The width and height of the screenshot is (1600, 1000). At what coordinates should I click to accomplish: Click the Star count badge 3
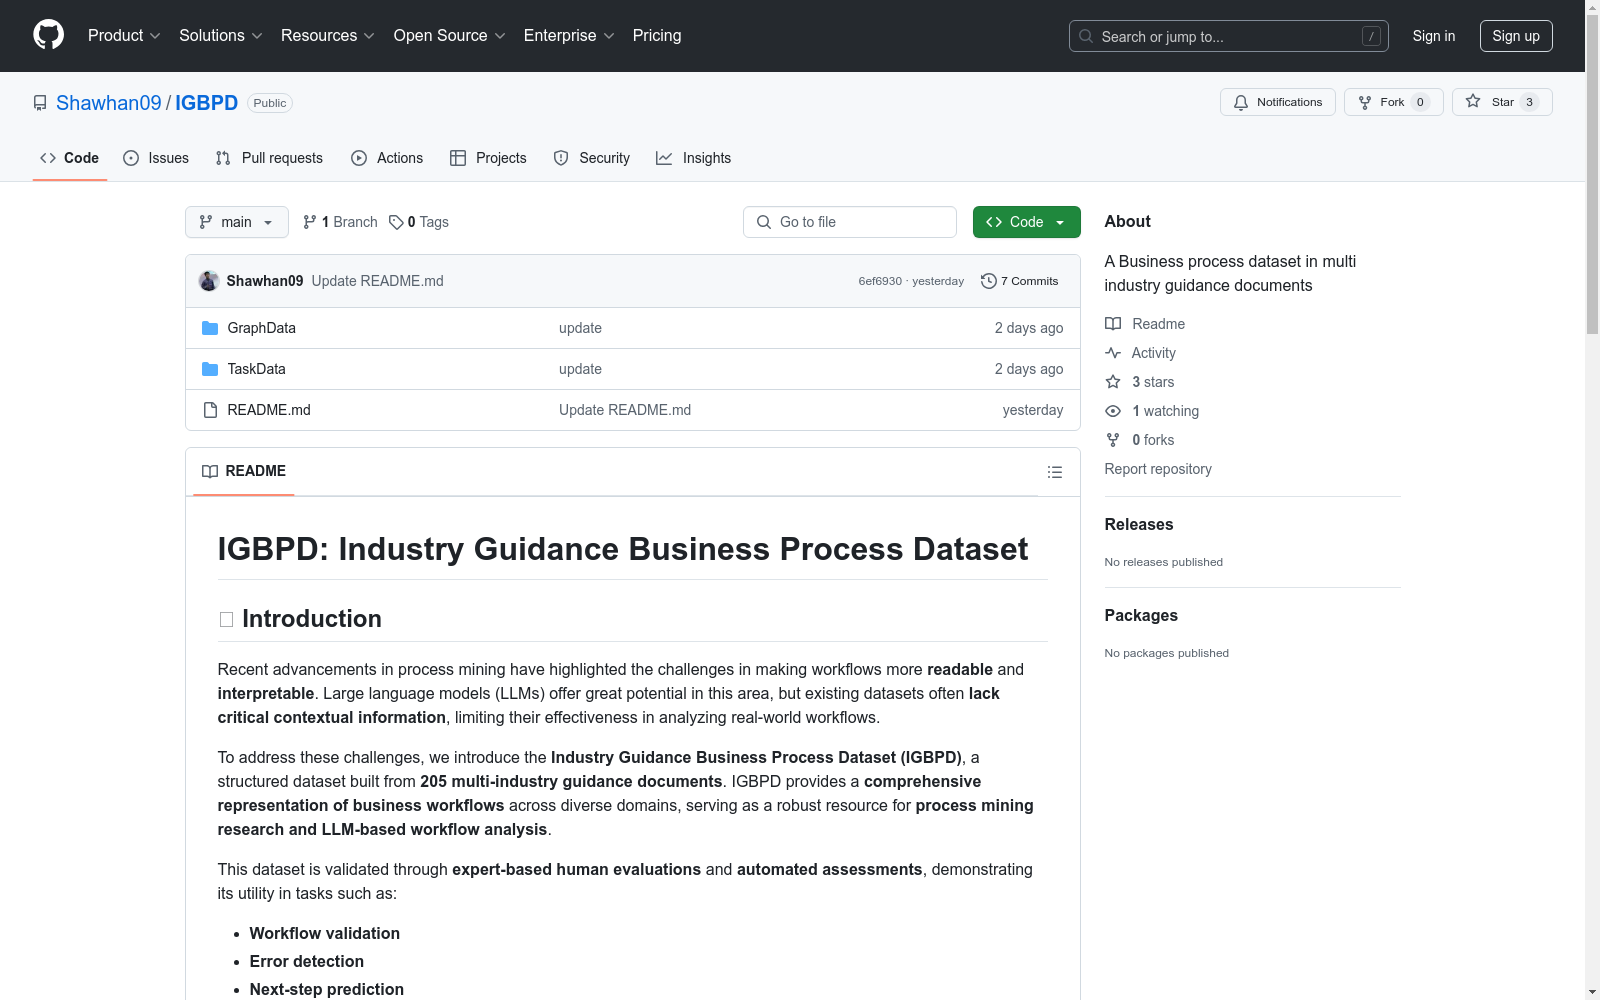tap(1529, 102)
